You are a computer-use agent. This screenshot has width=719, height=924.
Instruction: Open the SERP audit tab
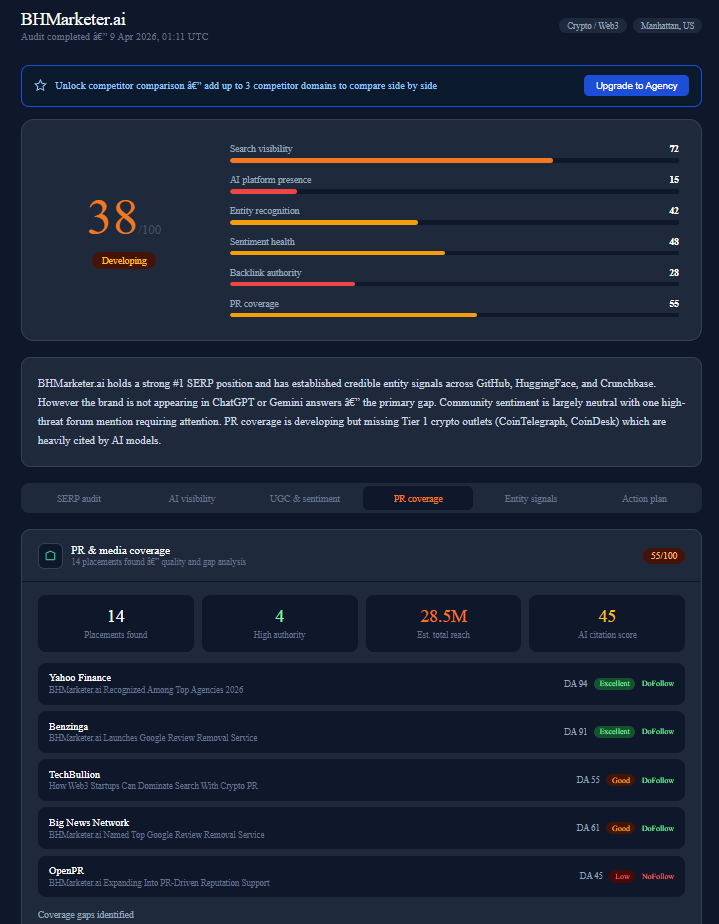[79, 499]
